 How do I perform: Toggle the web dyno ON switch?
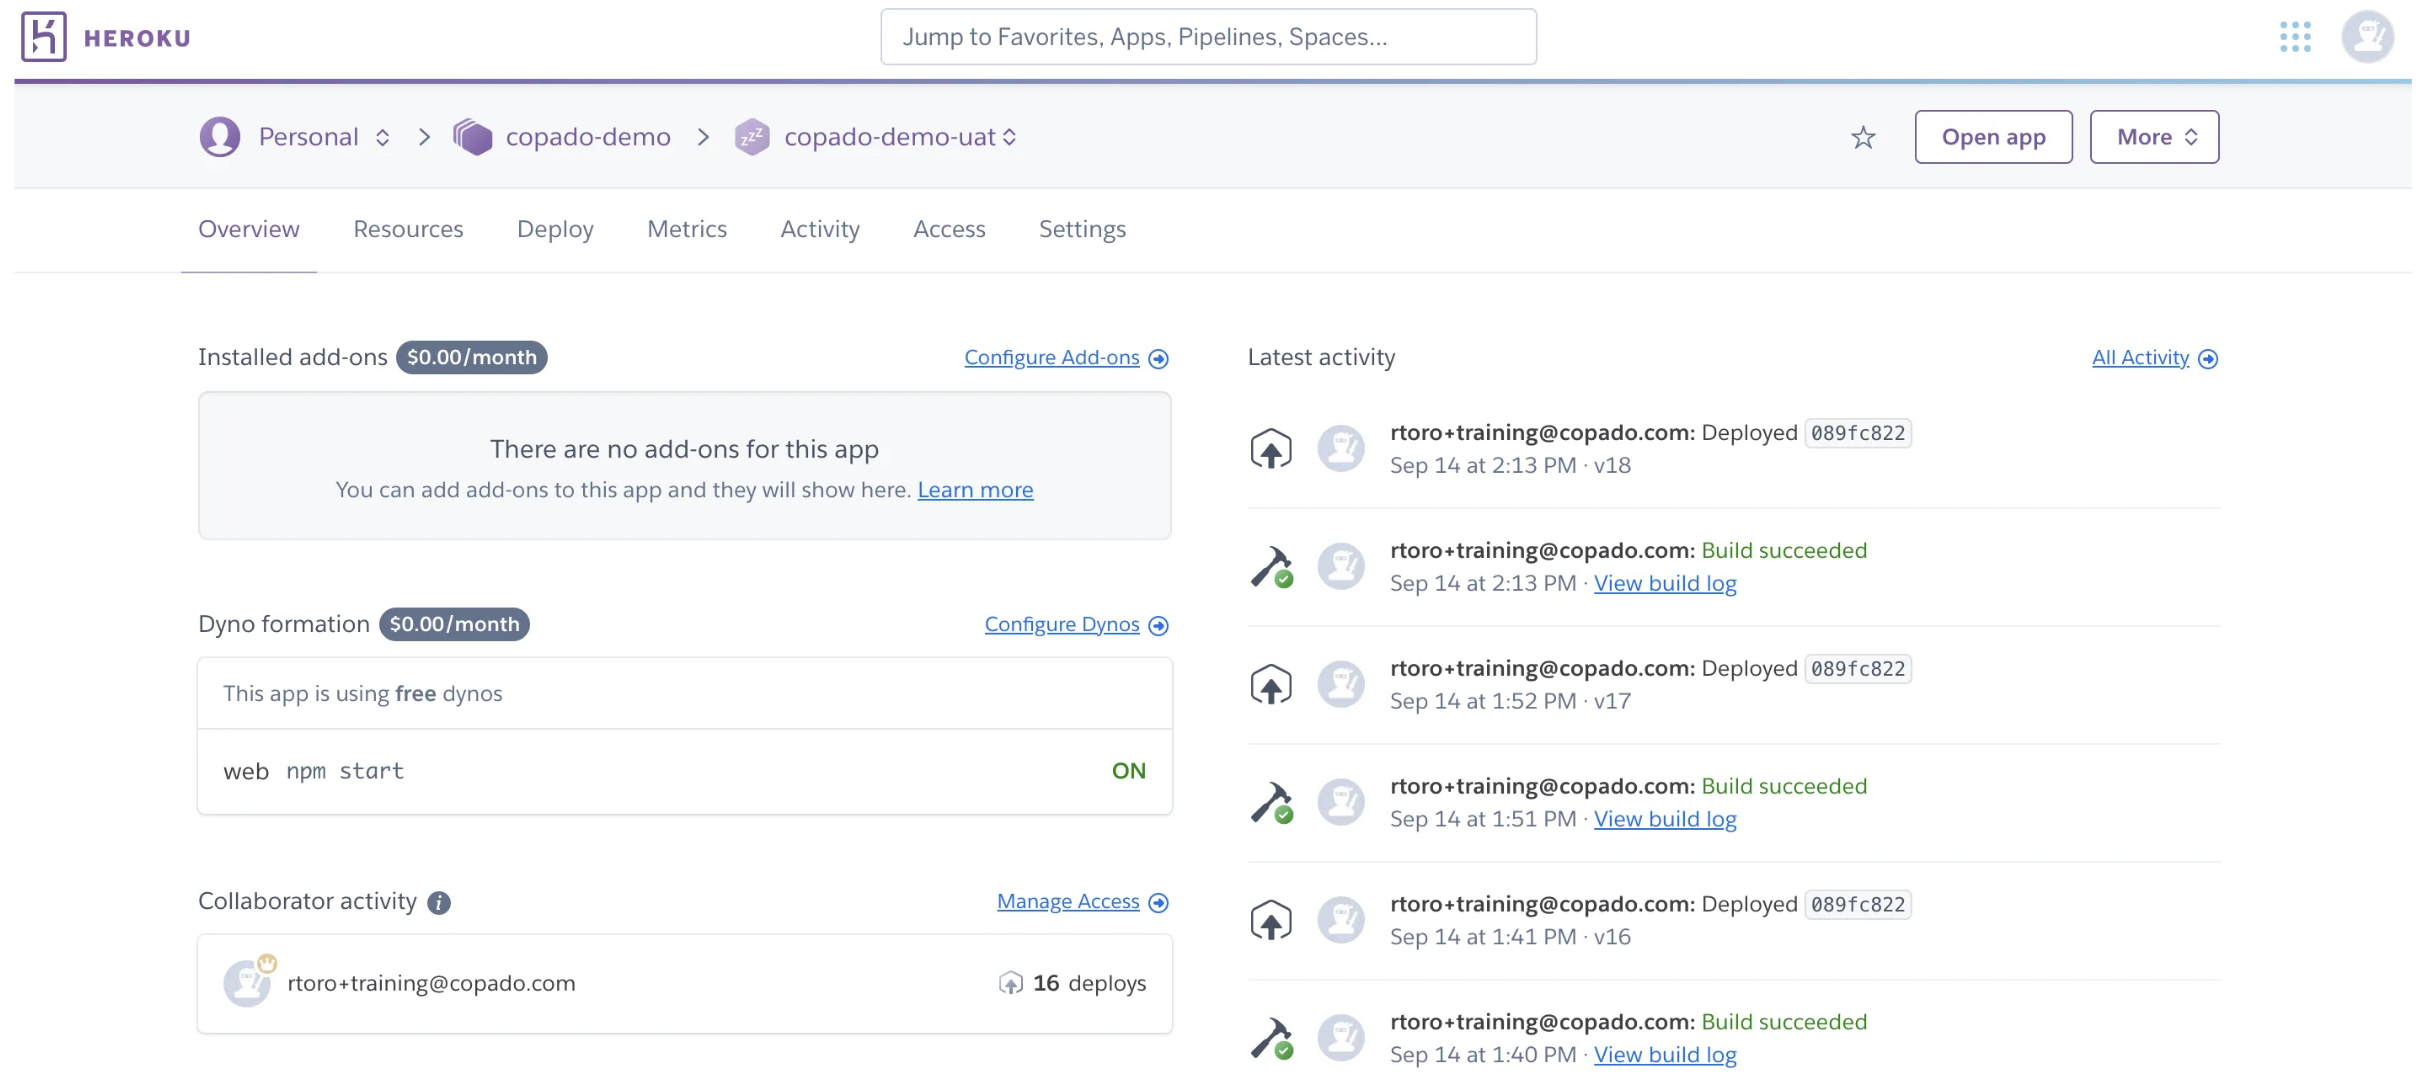tap(1128, 771)
